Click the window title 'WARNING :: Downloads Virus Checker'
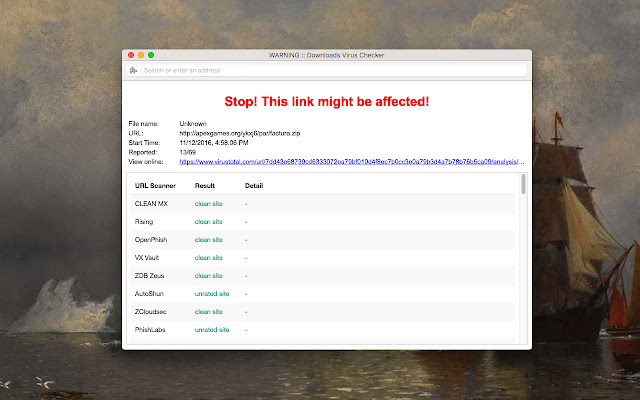Viewport: 640px width, 400px height. coord(327,55)
